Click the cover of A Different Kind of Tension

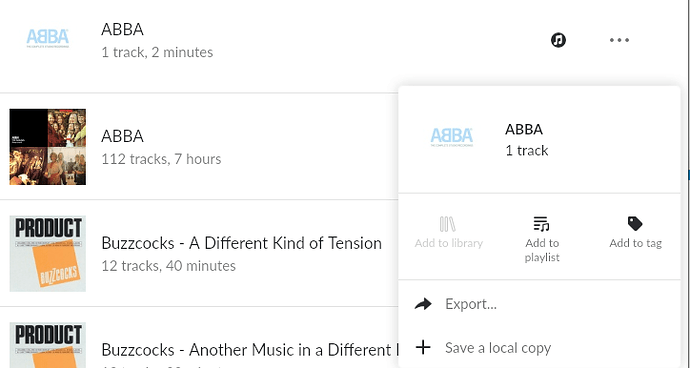click(48, 254)
